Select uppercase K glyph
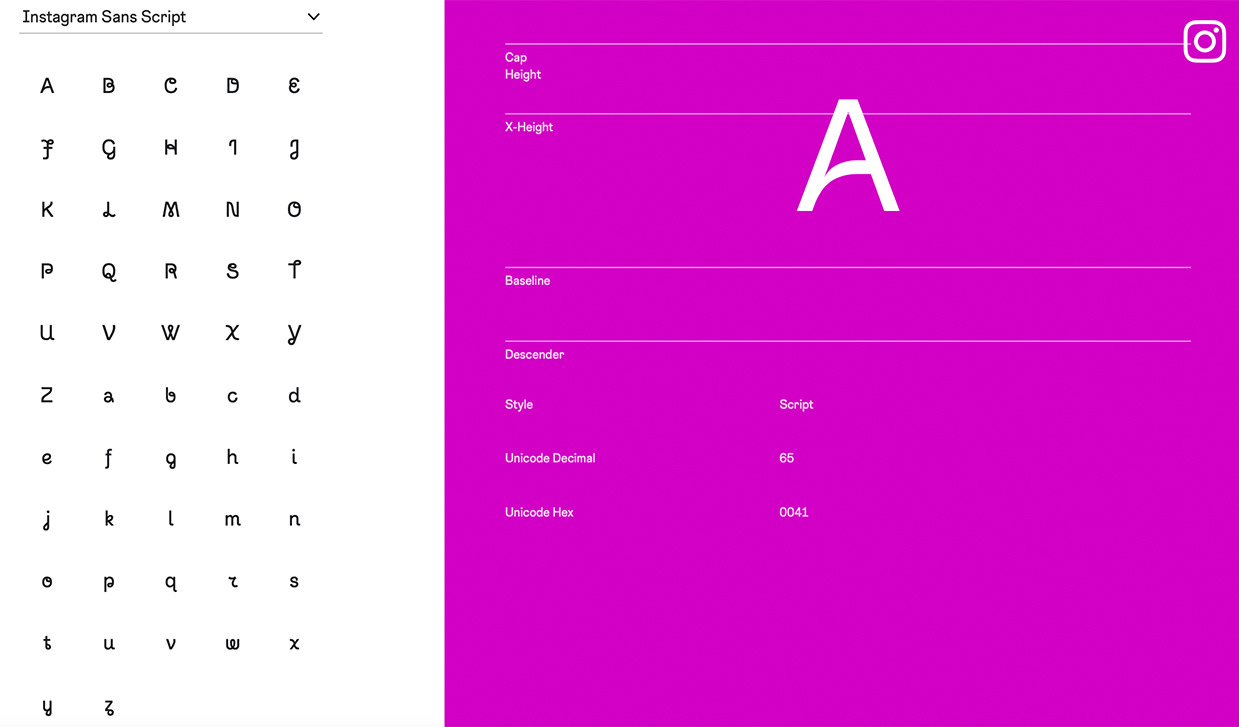This screenshot has height=727, width=1239. (x=47, y=210)
